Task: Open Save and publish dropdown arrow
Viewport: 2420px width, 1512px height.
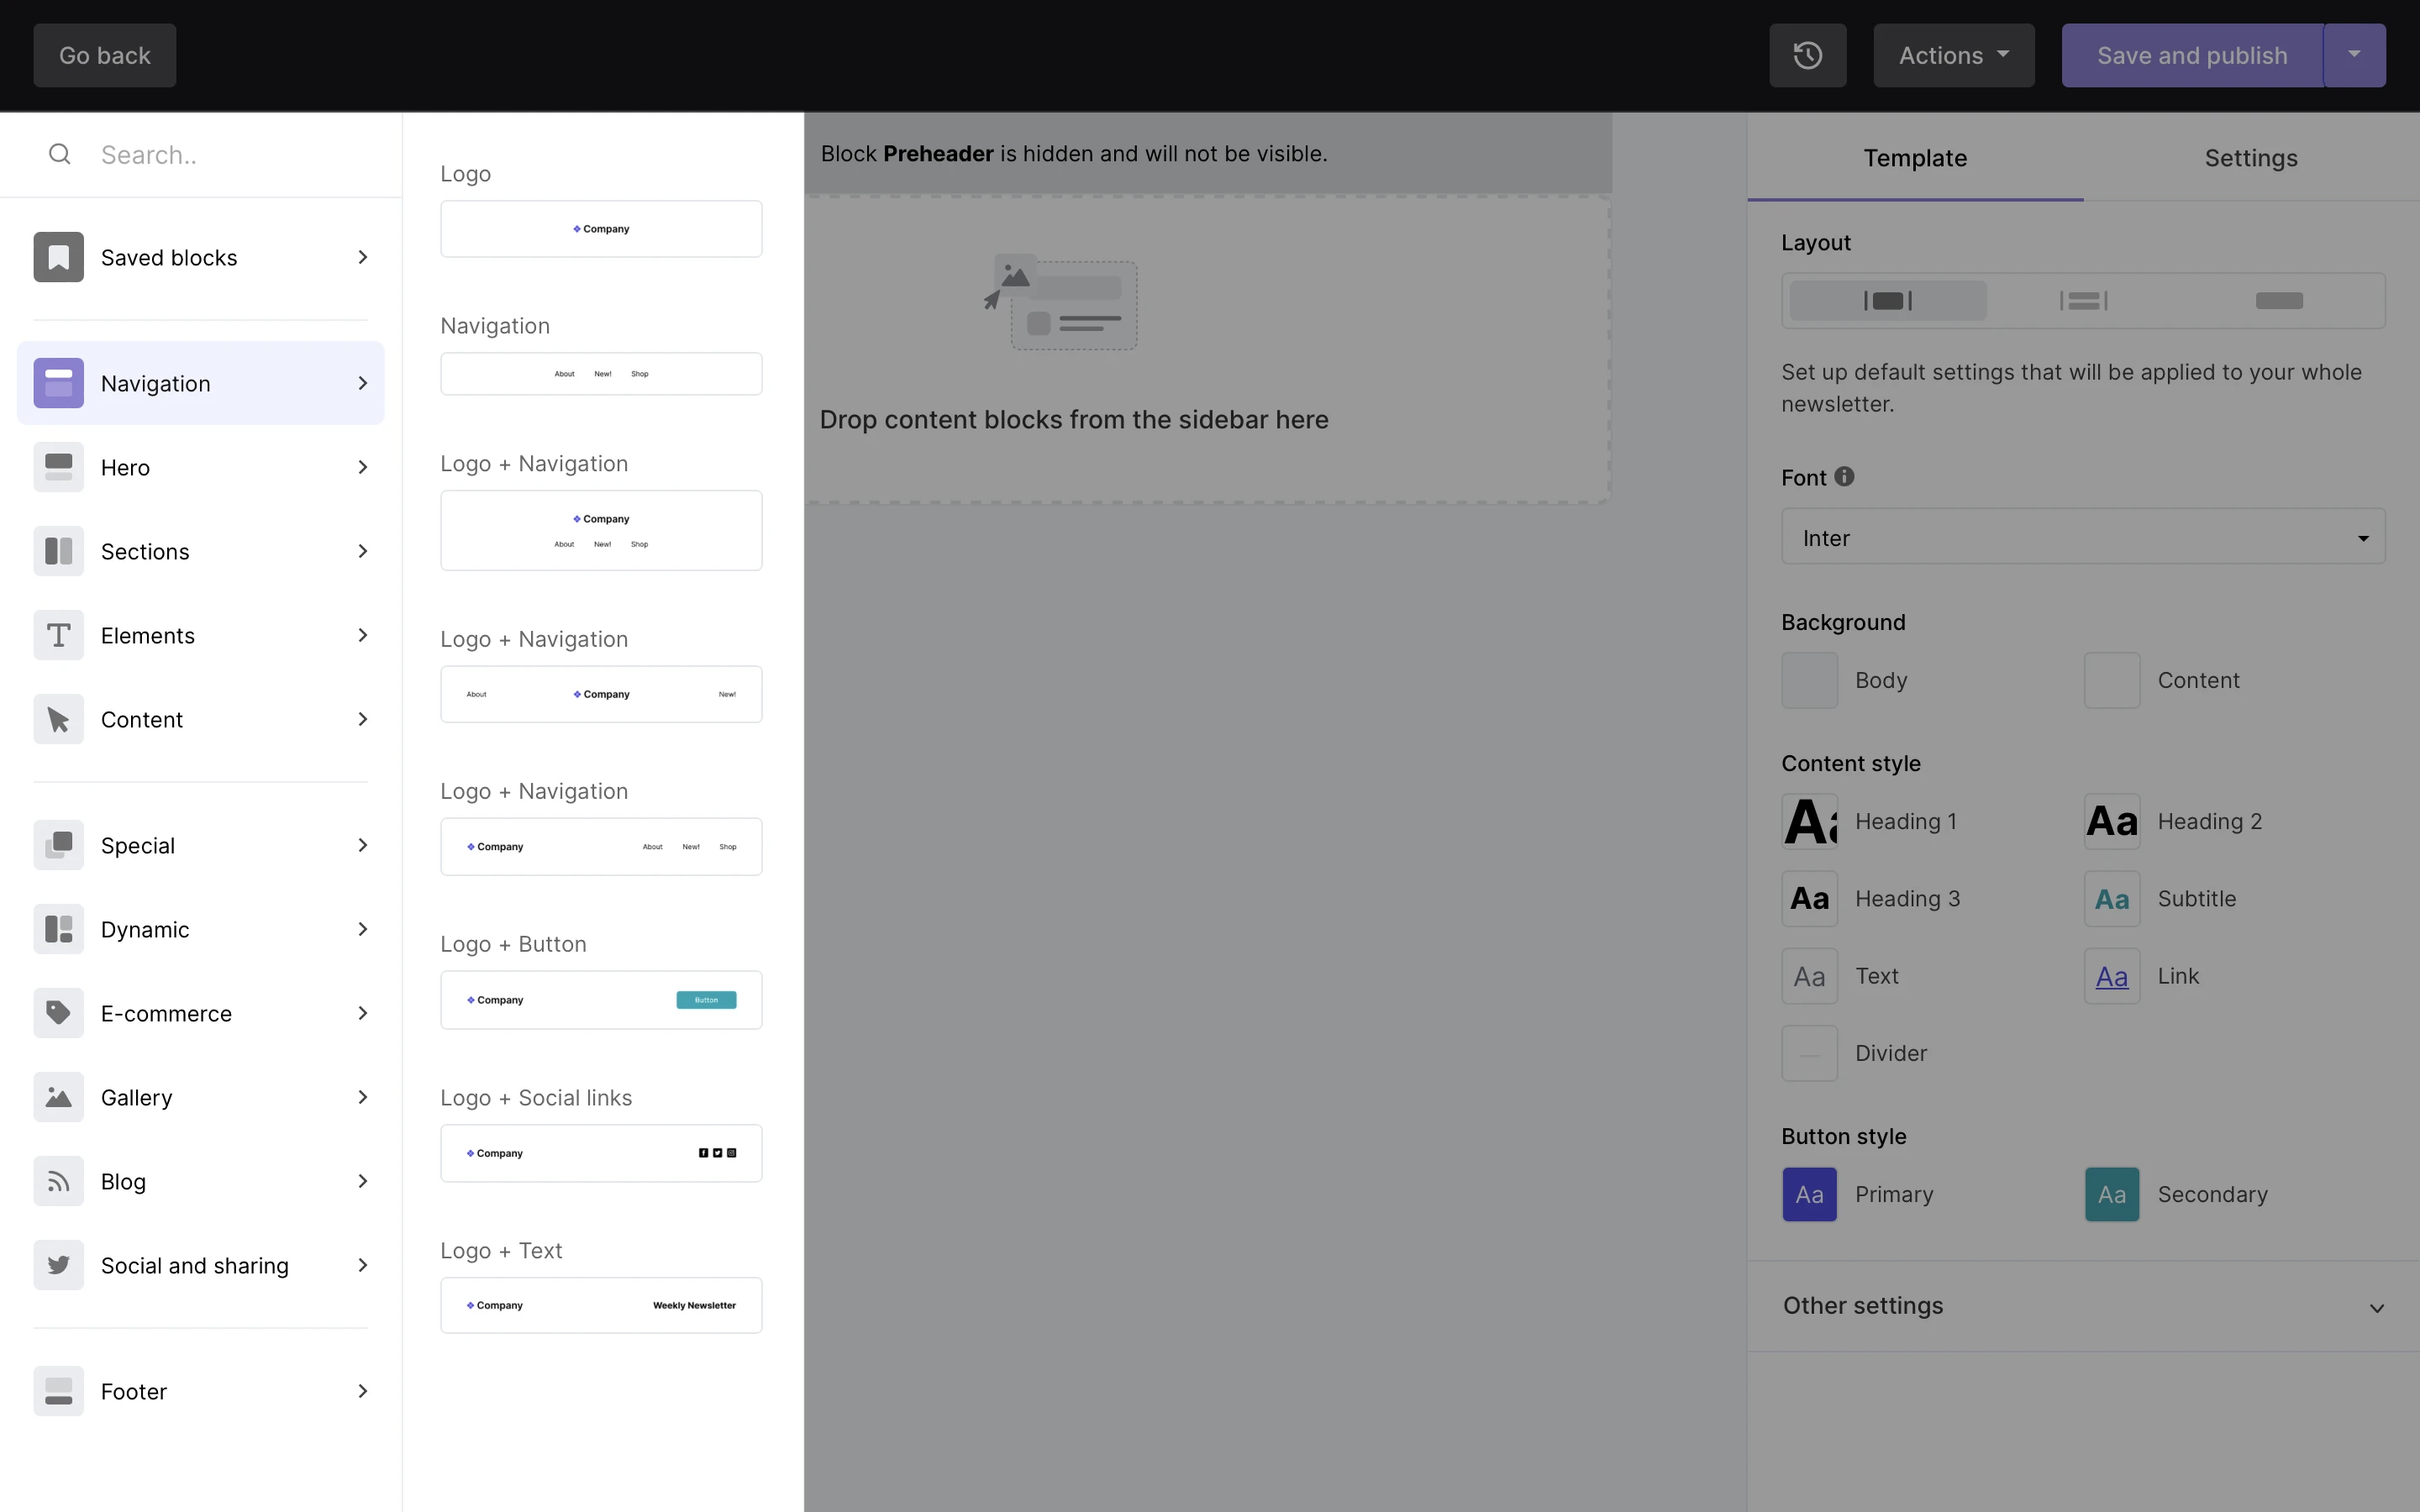Action: tap(2354, 55)
